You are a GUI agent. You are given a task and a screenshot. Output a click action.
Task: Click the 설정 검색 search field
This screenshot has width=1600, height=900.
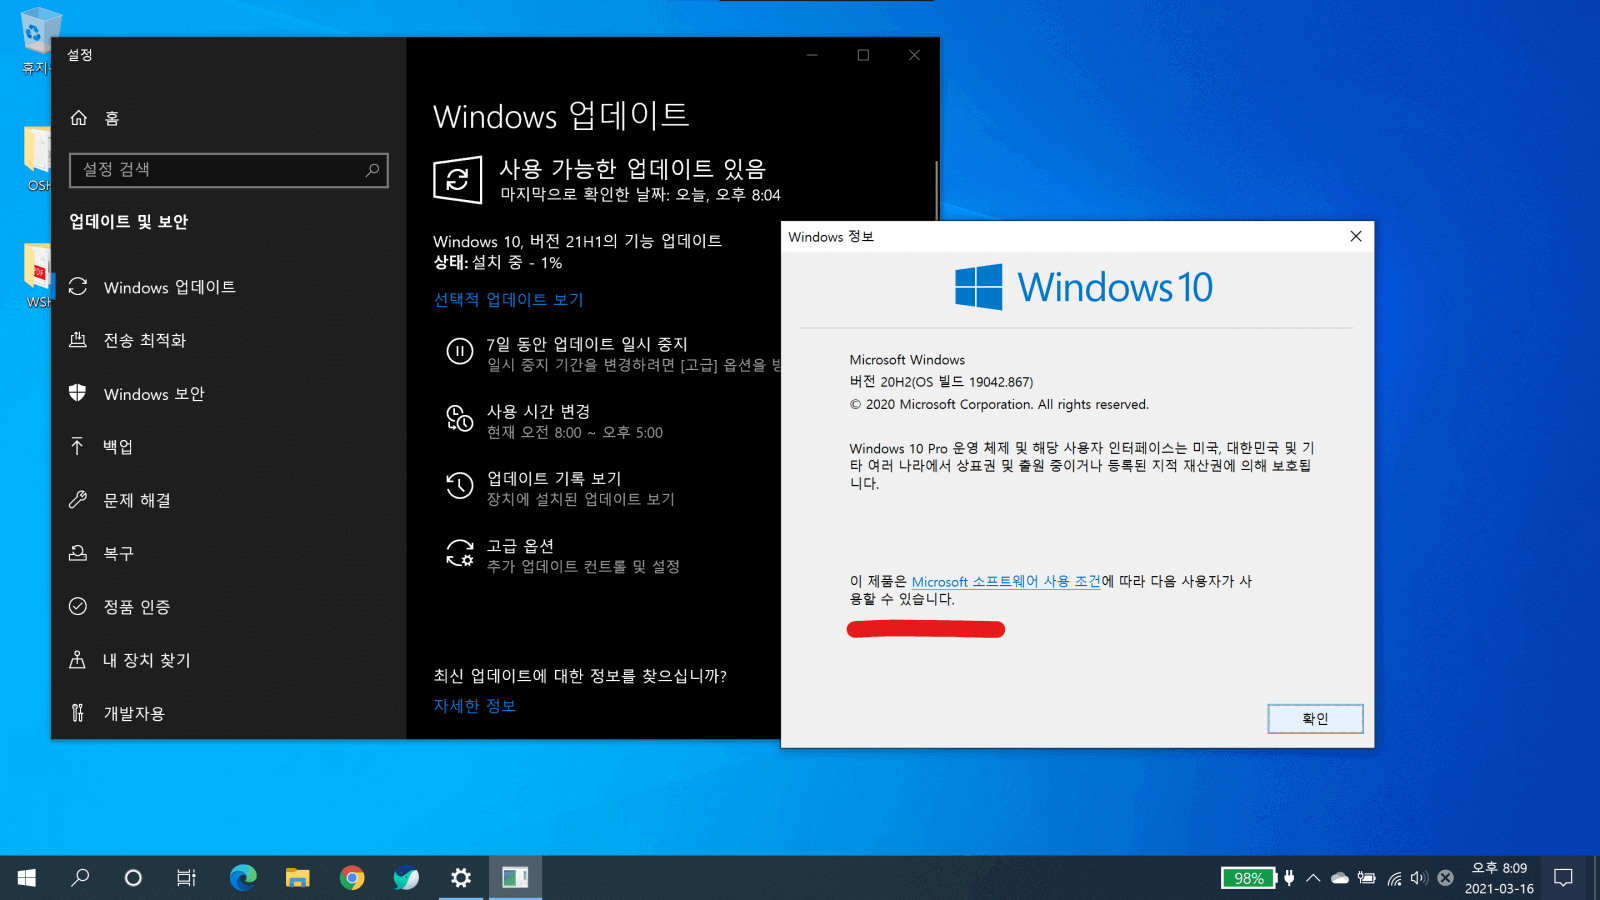[x=229, y=170]
